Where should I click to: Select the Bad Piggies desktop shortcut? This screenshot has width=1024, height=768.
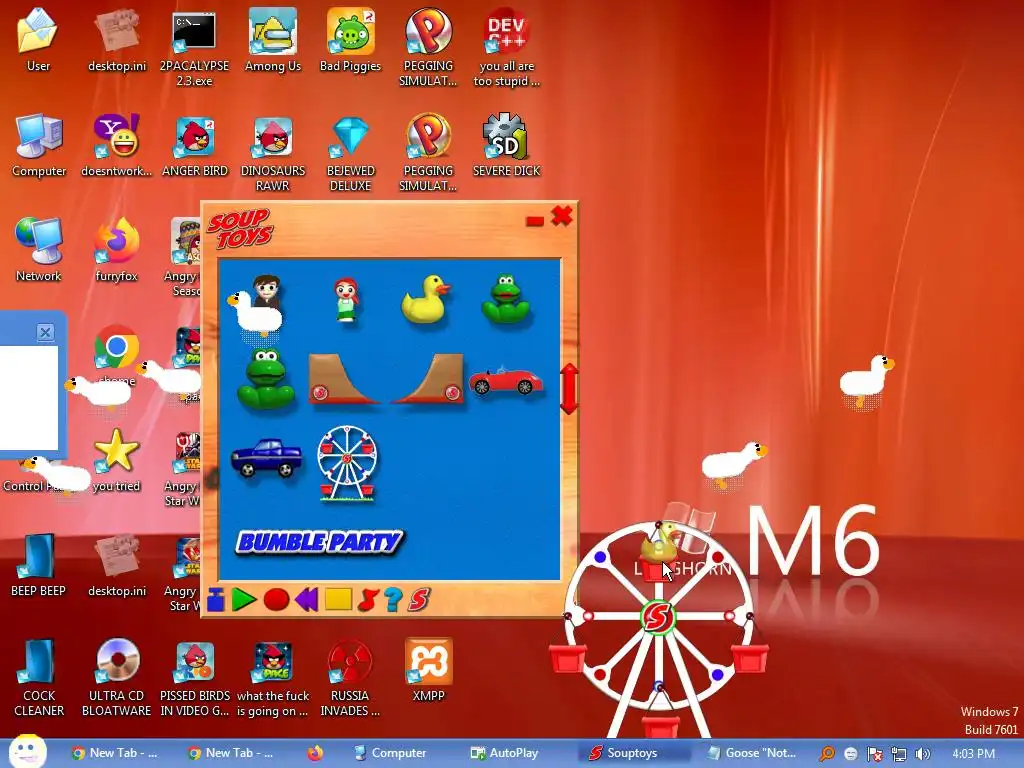pos(350,40)
